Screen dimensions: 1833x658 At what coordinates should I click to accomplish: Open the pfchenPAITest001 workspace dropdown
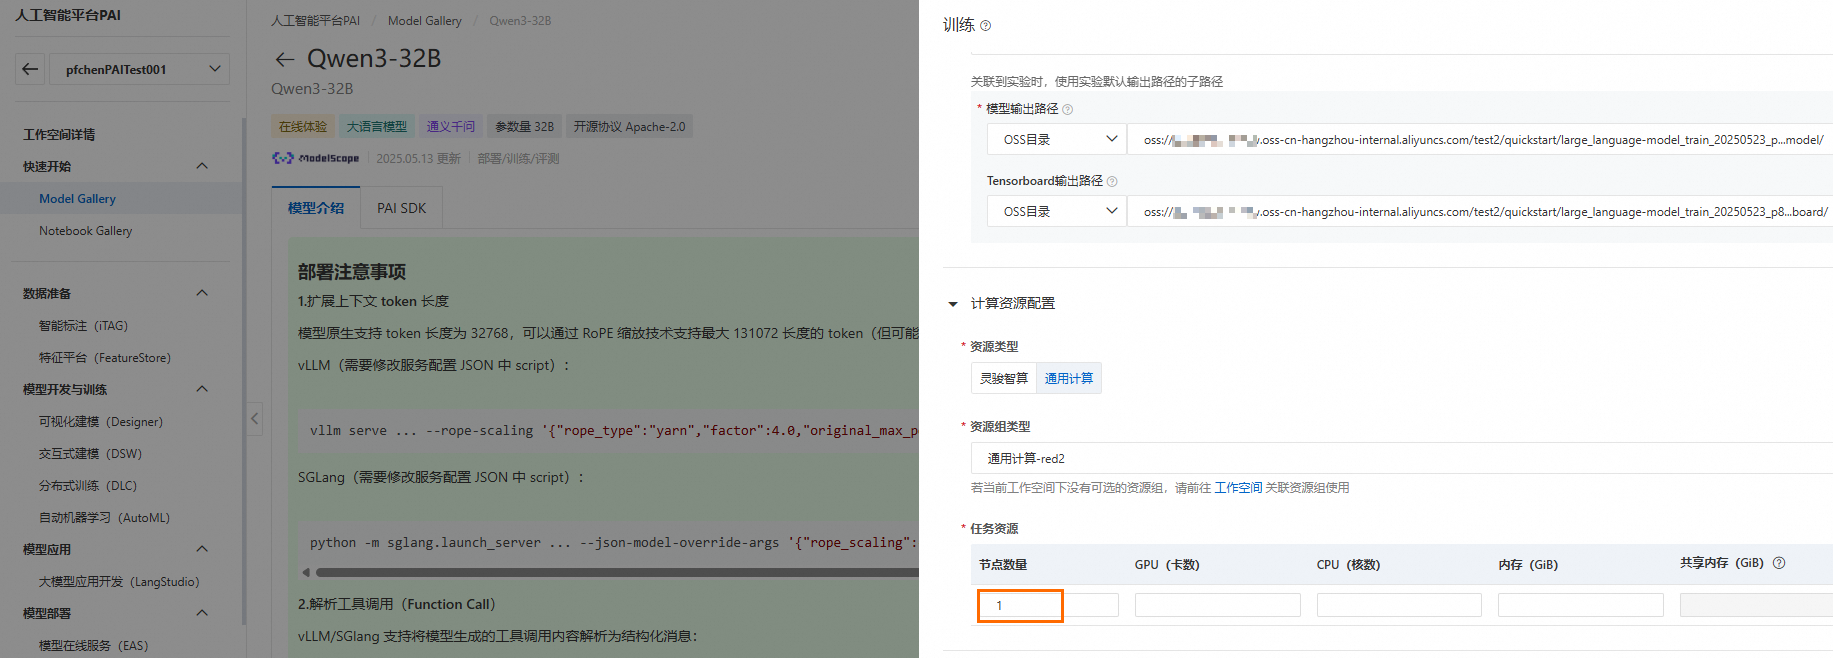(x=138, y=69)
